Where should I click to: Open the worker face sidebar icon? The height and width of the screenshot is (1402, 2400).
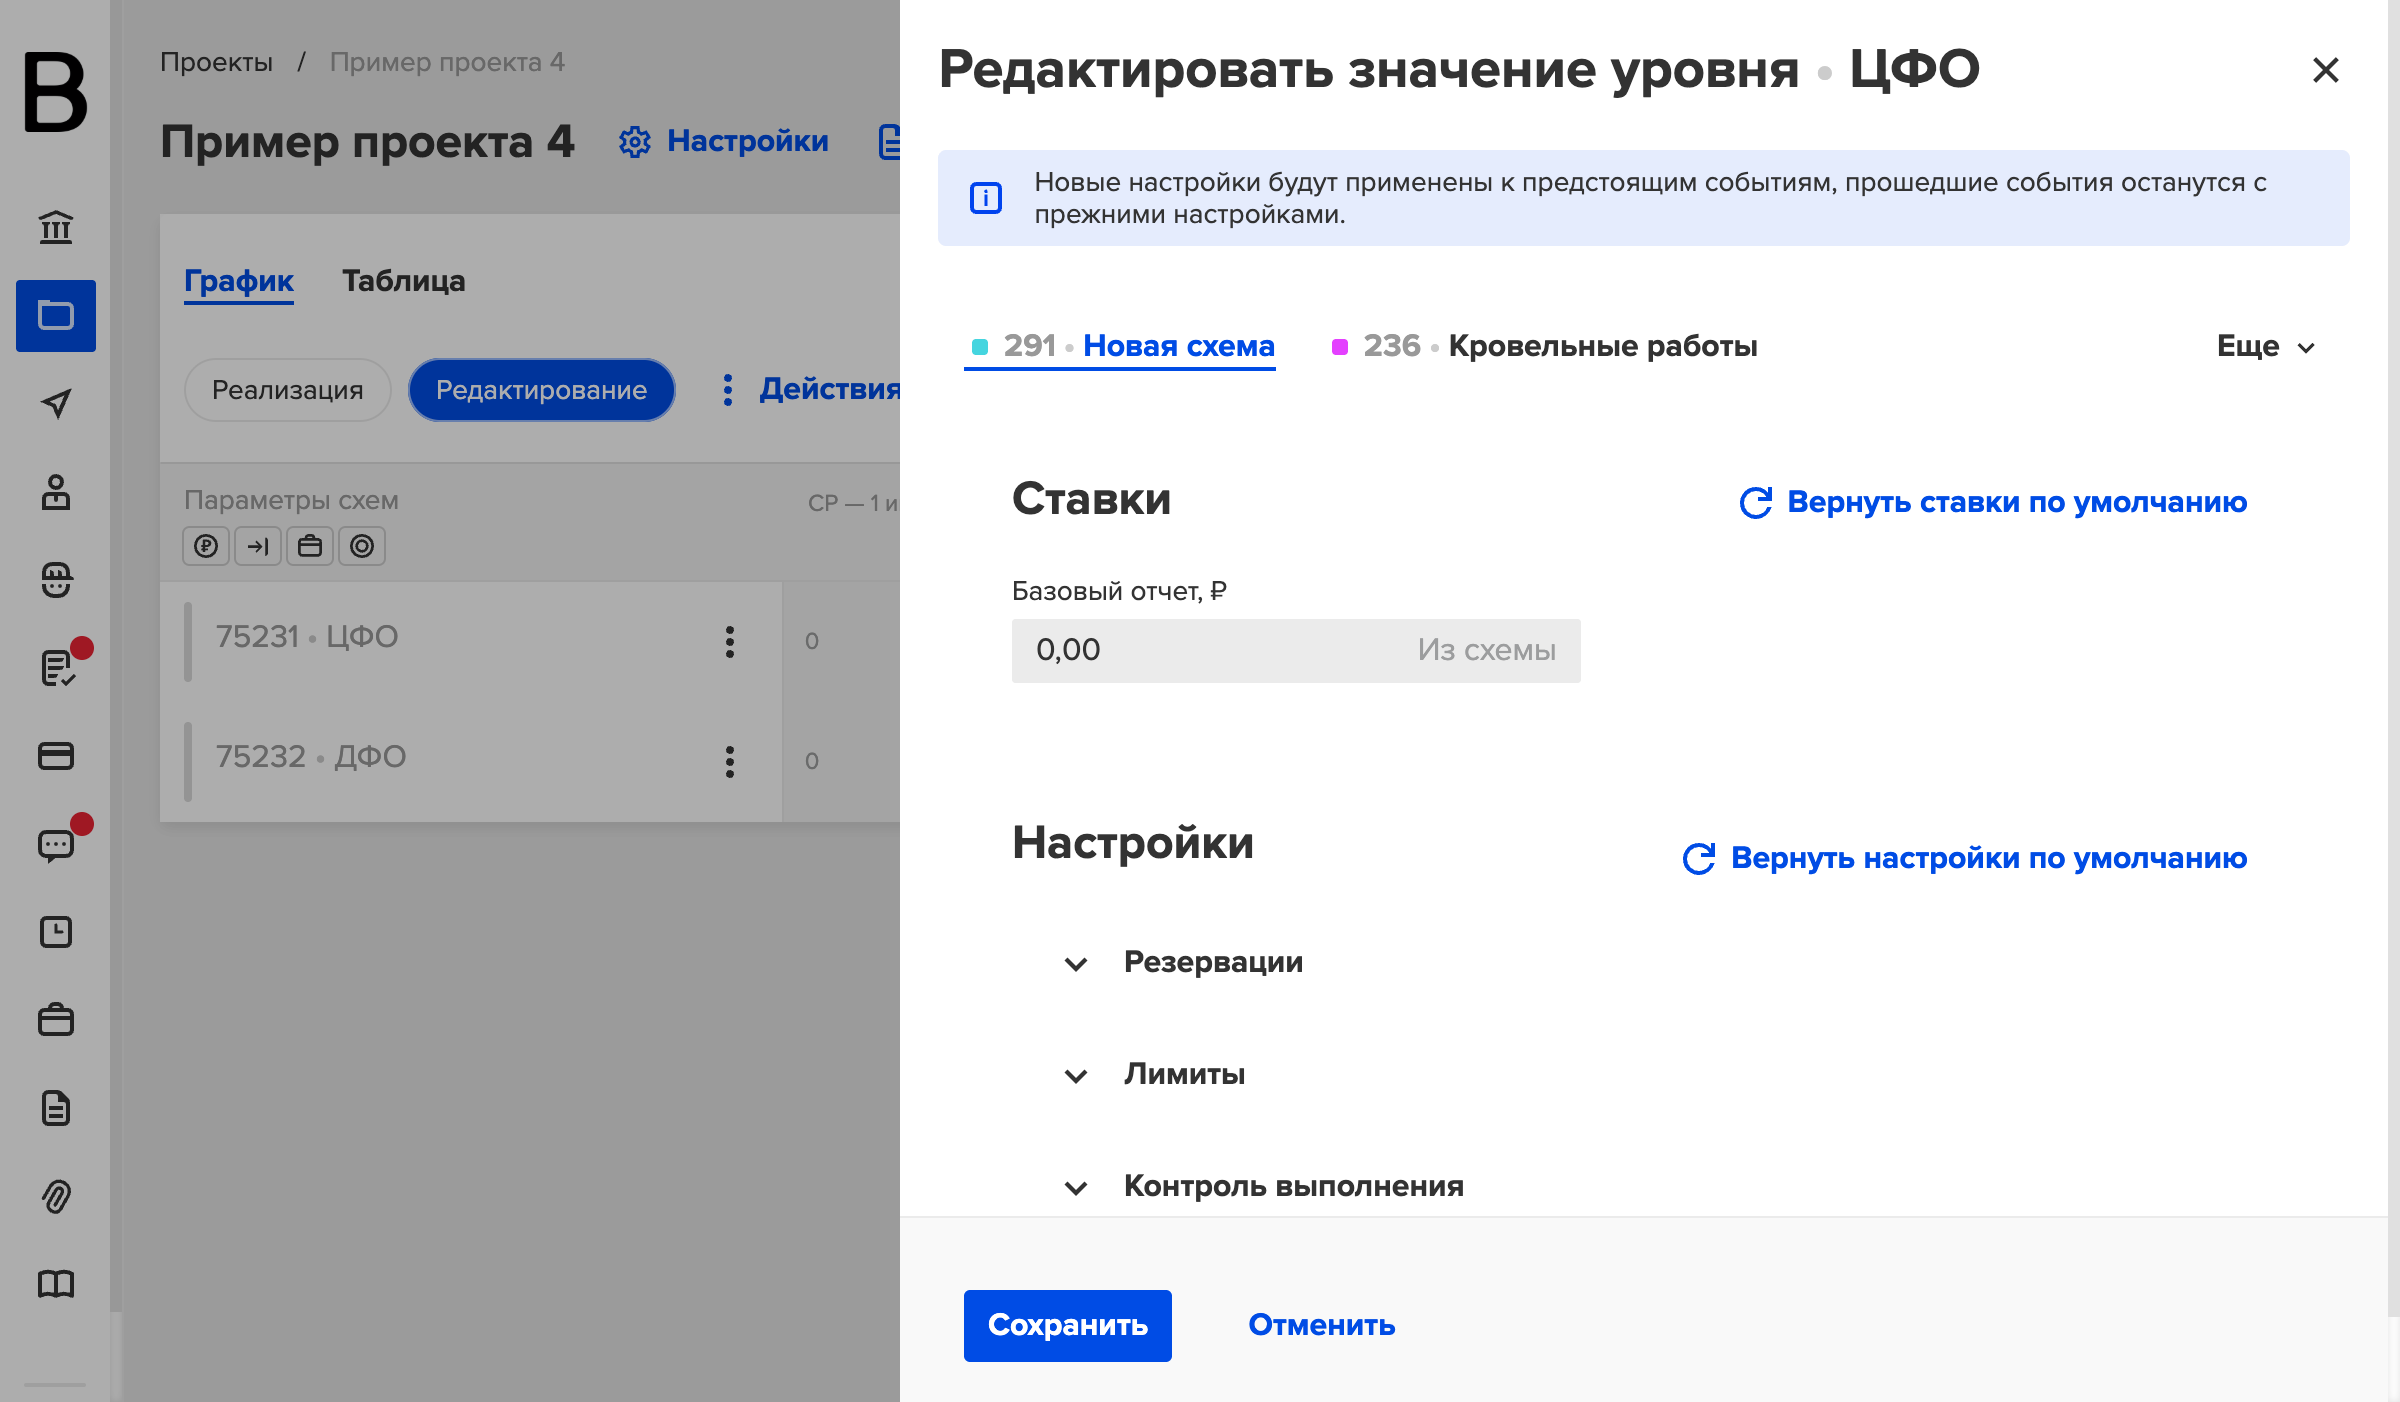[56, 580]
